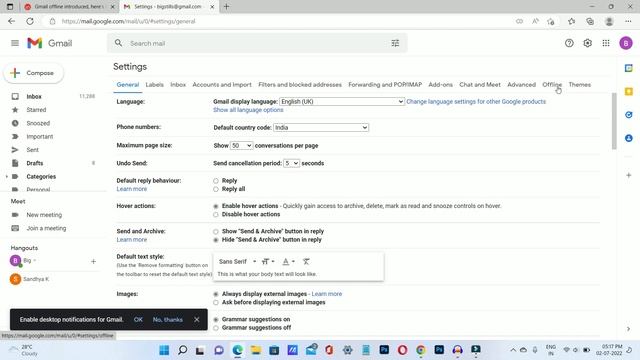Open Keep in the side panel
This screenshot has height=360, width=640.
coord(629,91)
